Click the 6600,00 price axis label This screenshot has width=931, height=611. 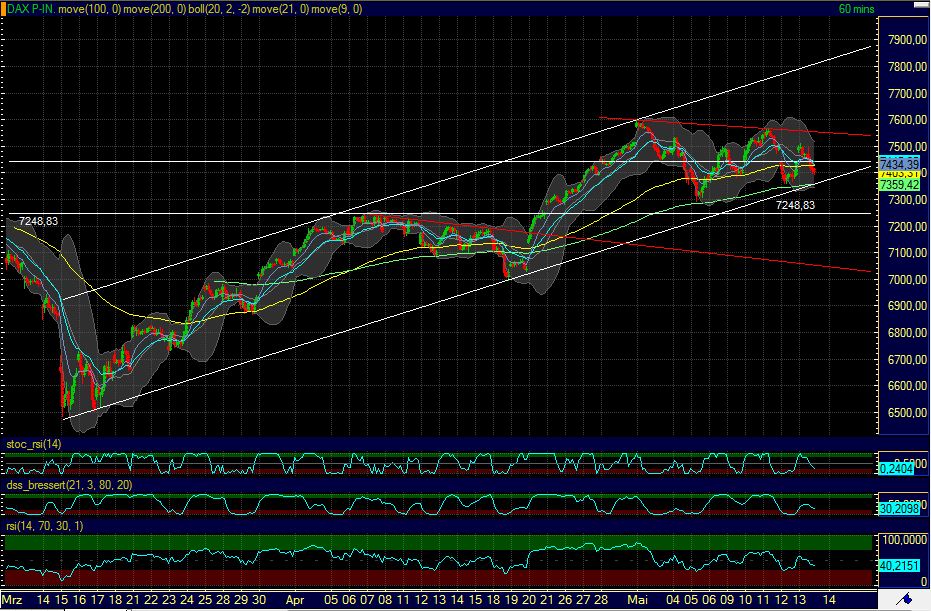pos(907,386)
